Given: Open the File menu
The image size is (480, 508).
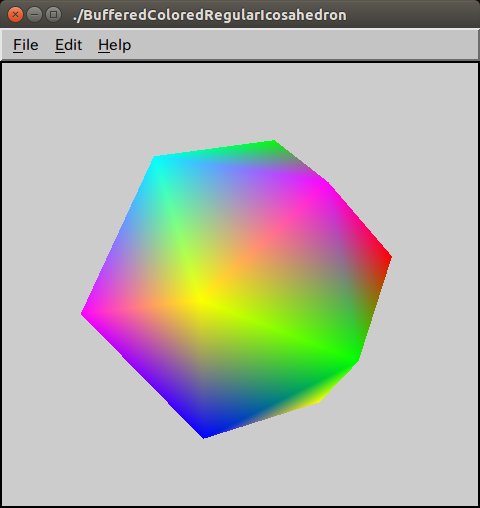Looking at the screenshot, I should (x=26, y=45).
